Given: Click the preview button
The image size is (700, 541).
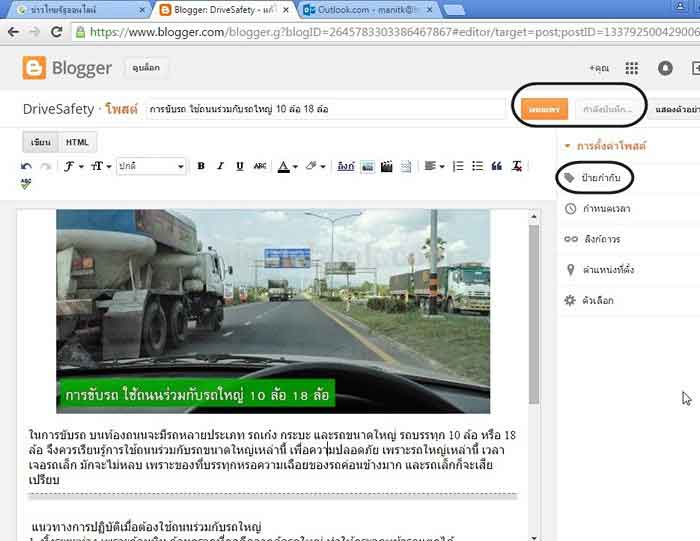Looking at the screenshot, I should coord(675,109).
